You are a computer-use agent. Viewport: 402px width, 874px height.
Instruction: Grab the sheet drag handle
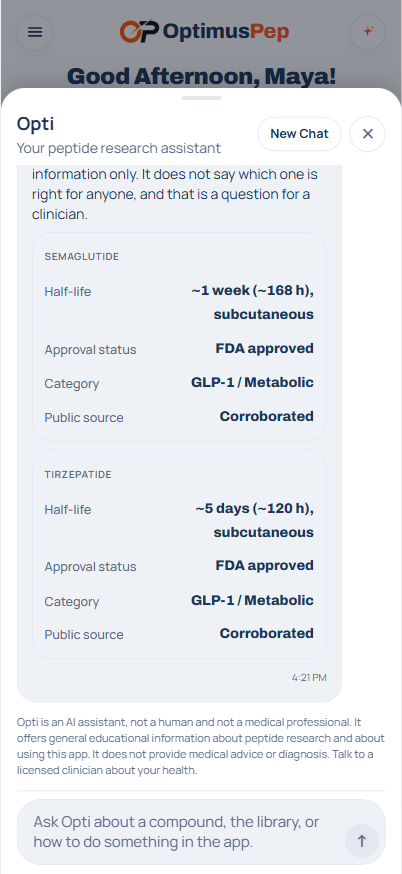201,98
